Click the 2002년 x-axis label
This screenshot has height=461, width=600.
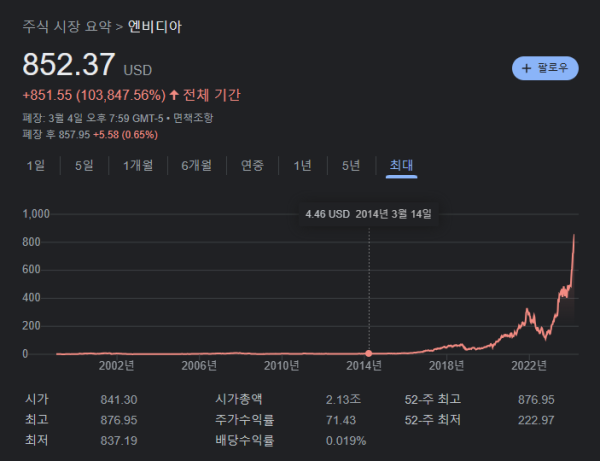[x=116, y=366]
